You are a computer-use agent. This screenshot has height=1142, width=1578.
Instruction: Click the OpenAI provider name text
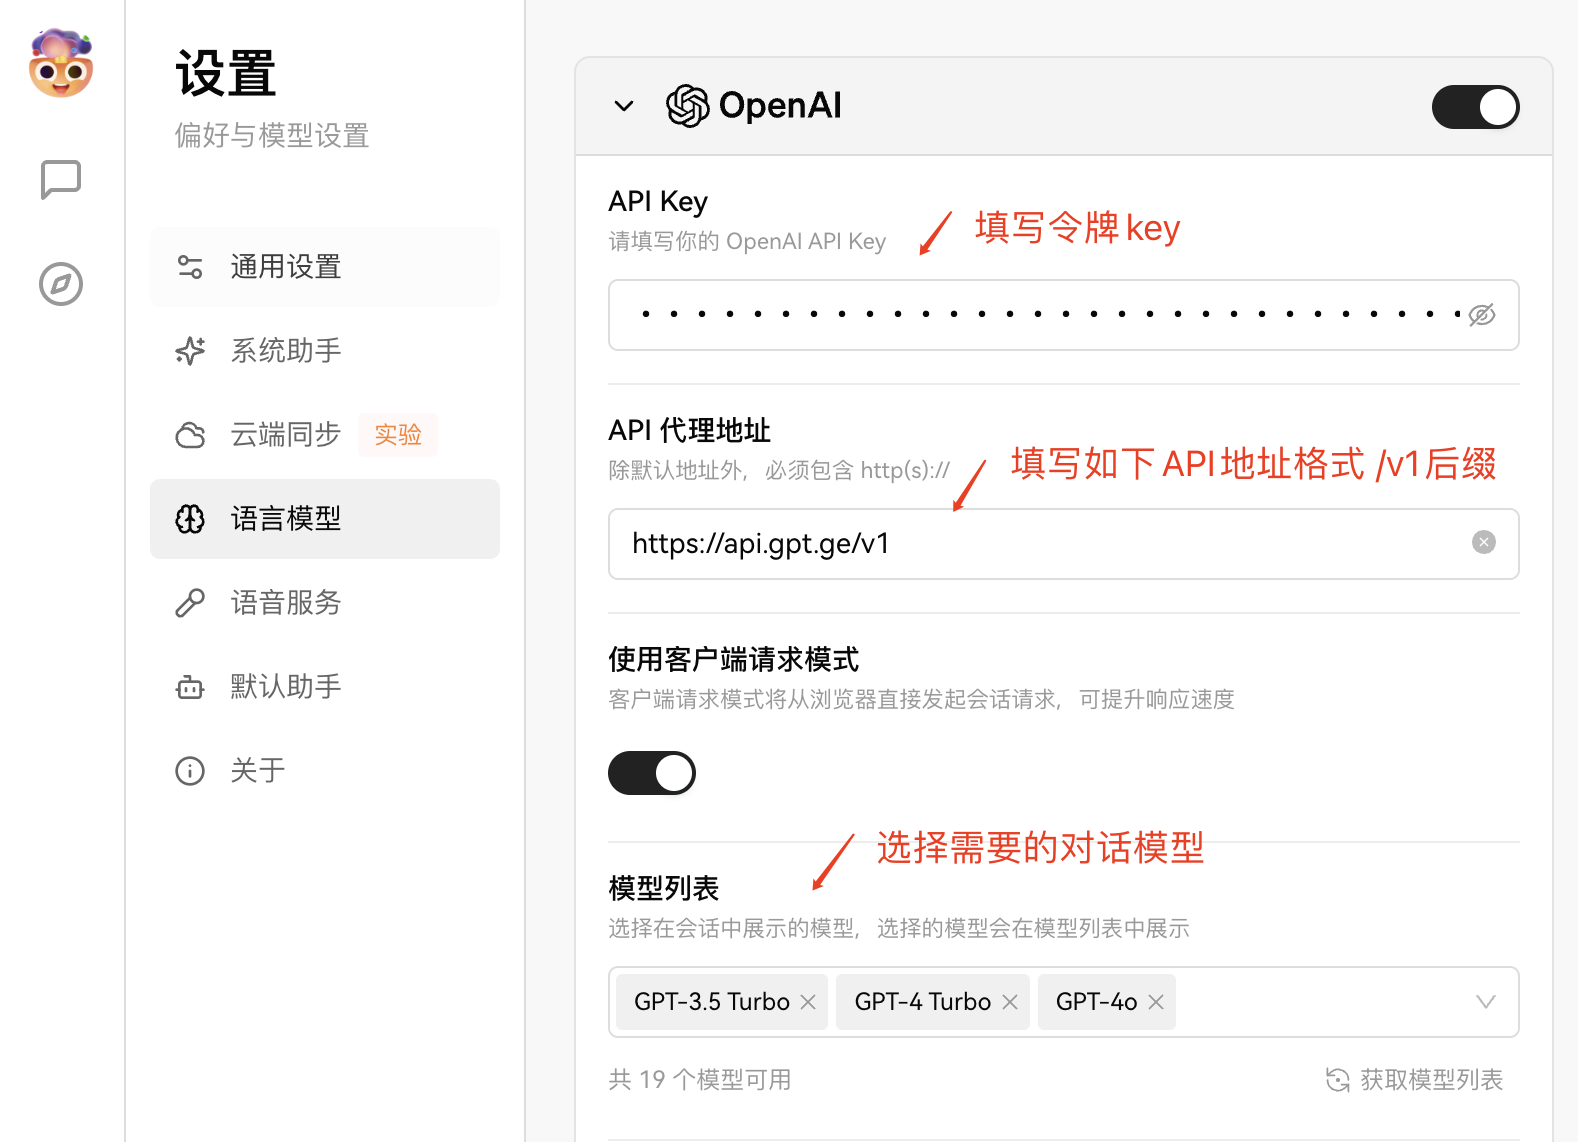pyautogui.click(x=780, y=106)
